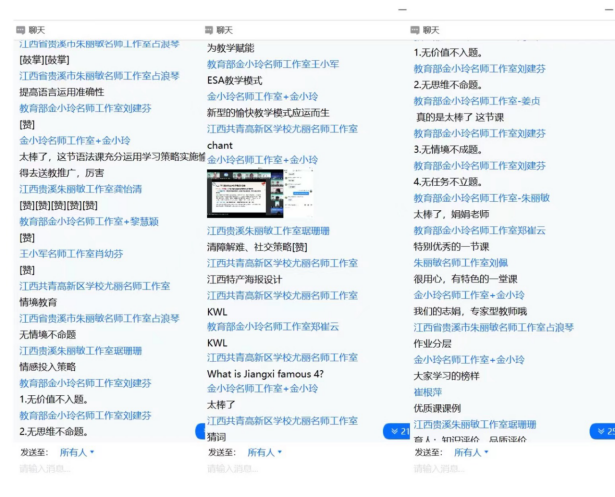Click message 很用心，有特色的一堂课
615x497 pixels.
point(465,279)
